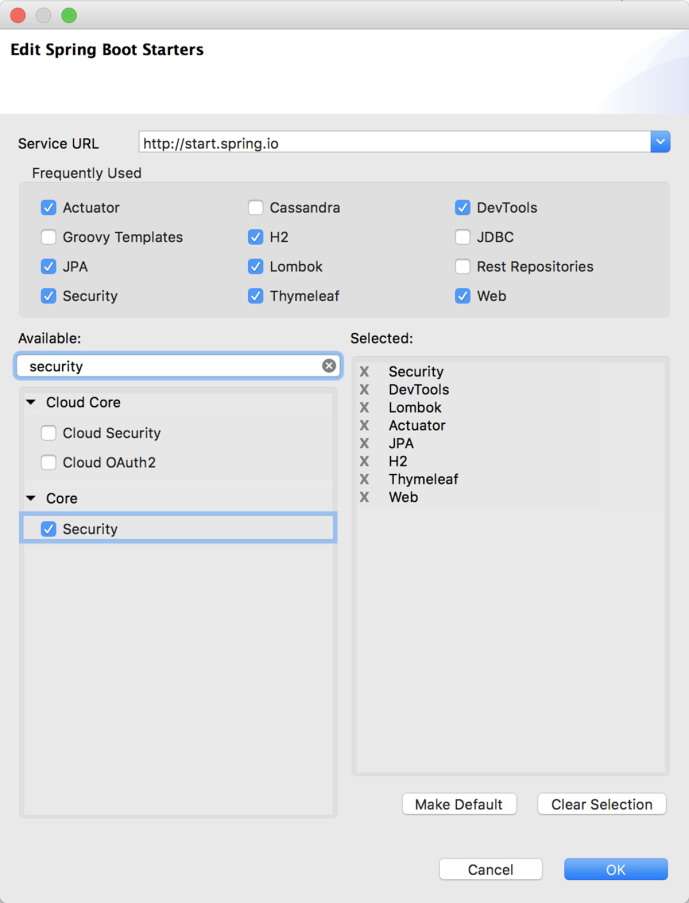Click Clear Selection button
Screen dimensions: 689x903
coord(601,804)
